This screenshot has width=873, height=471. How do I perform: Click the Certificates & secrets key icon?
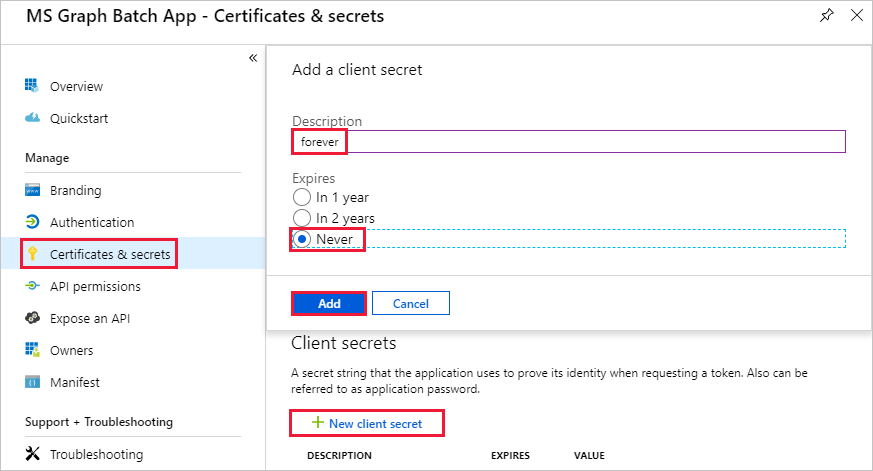[32, 254]
